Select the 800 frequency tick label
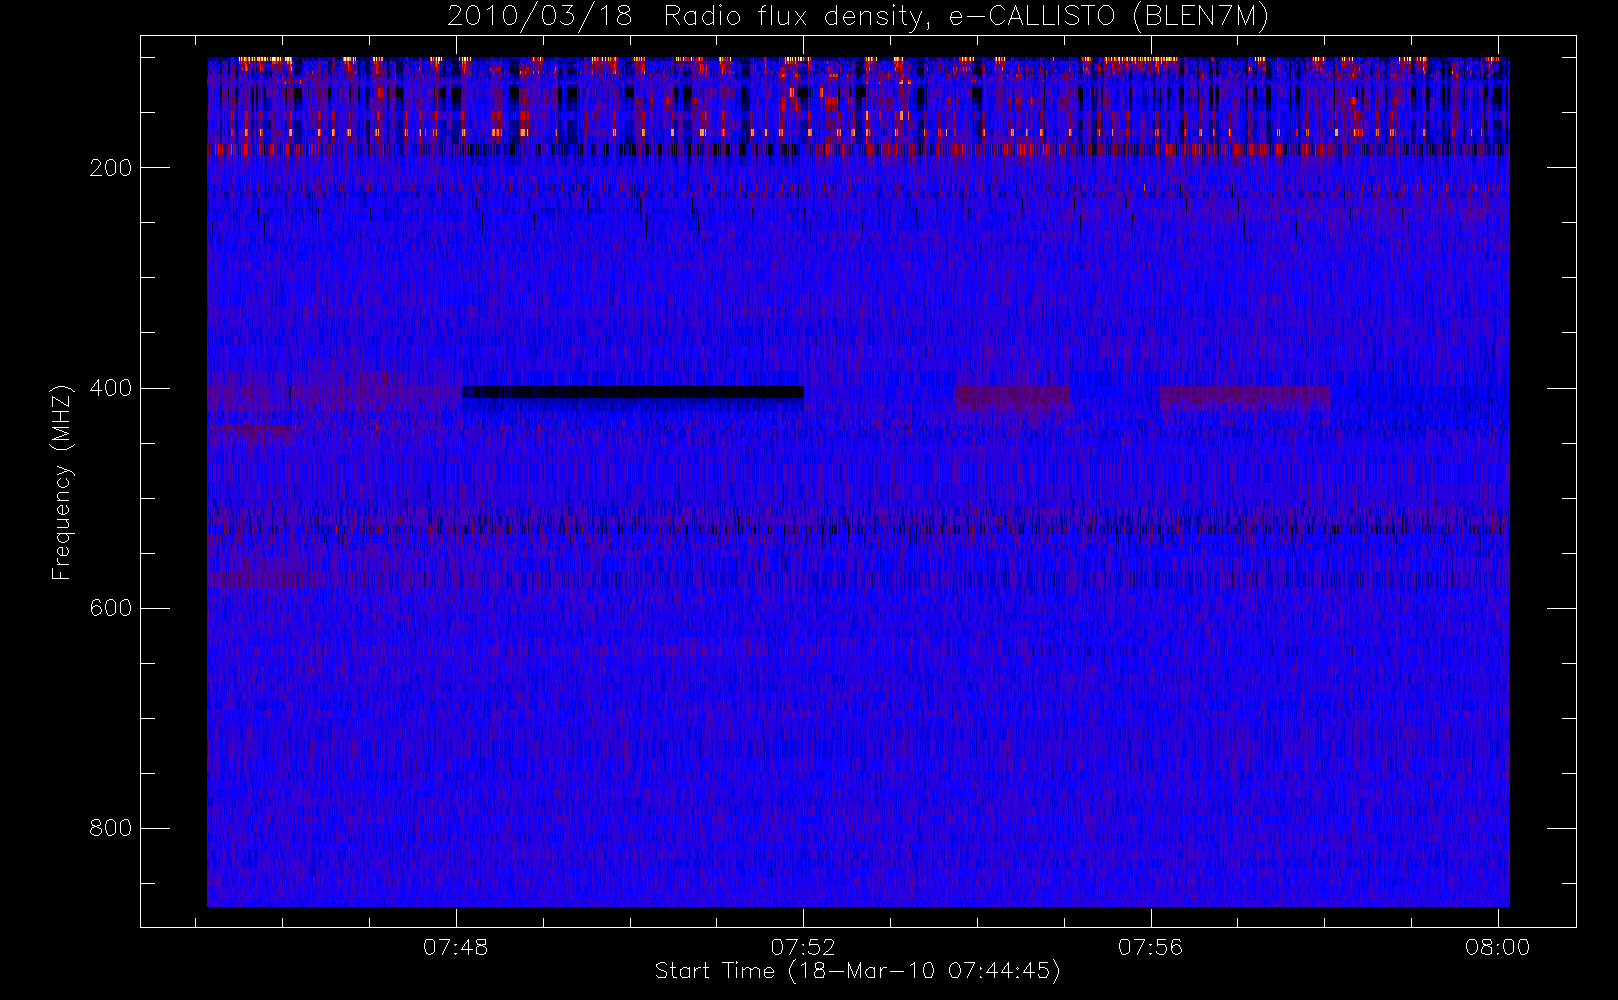The width and height of the screenshot is (1618, 1000). pos(111,828)
